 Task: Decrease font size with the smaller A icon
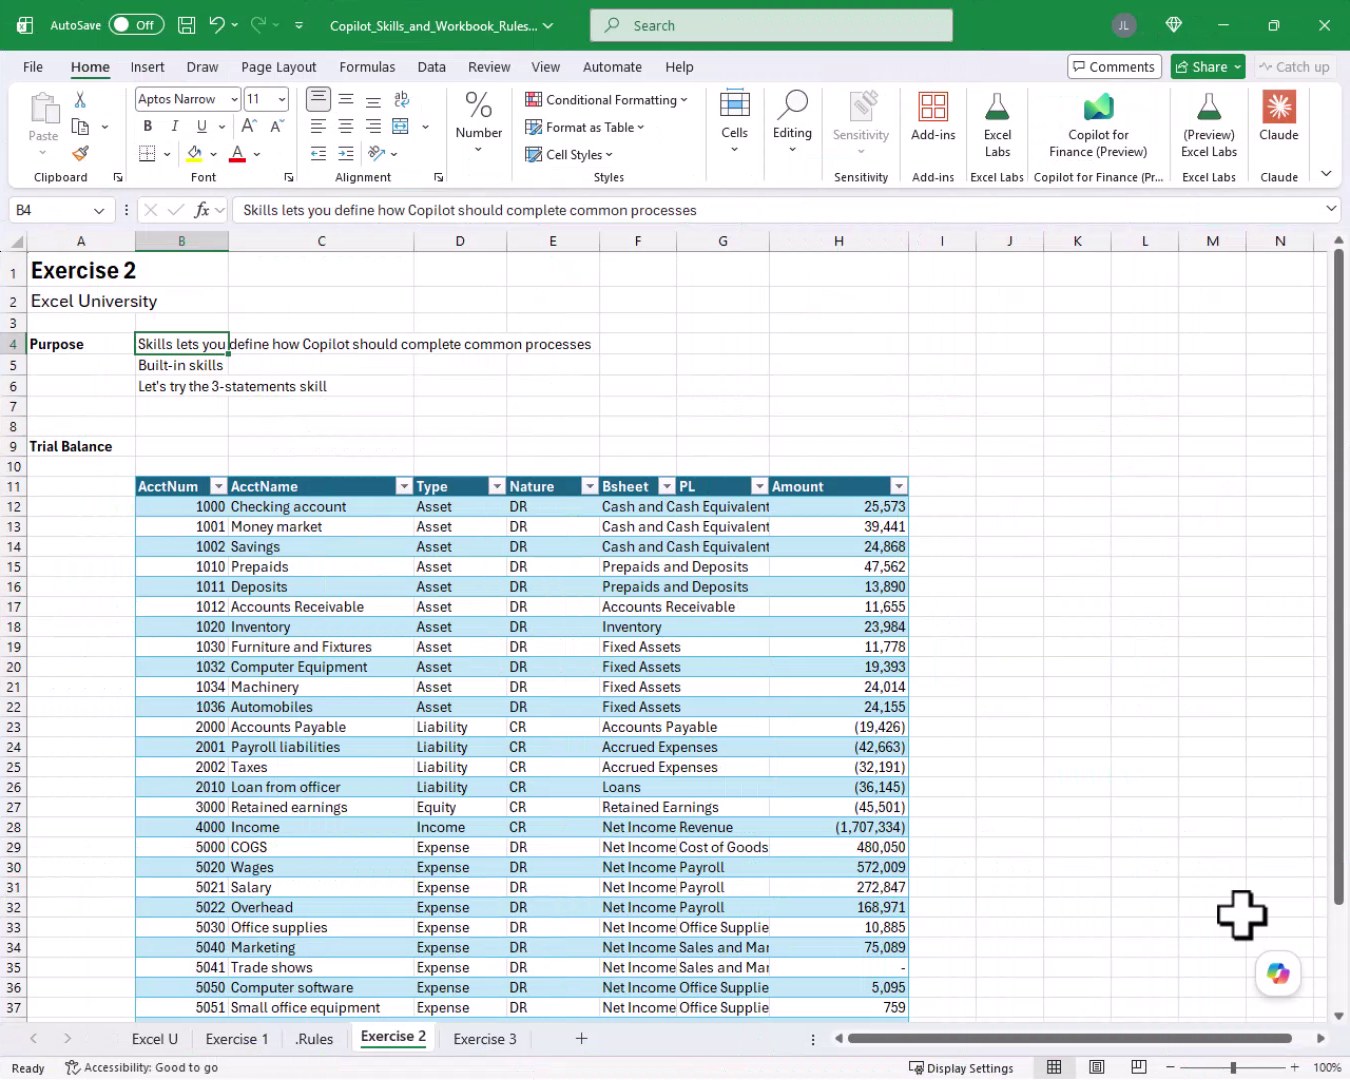tap(277, 126)
